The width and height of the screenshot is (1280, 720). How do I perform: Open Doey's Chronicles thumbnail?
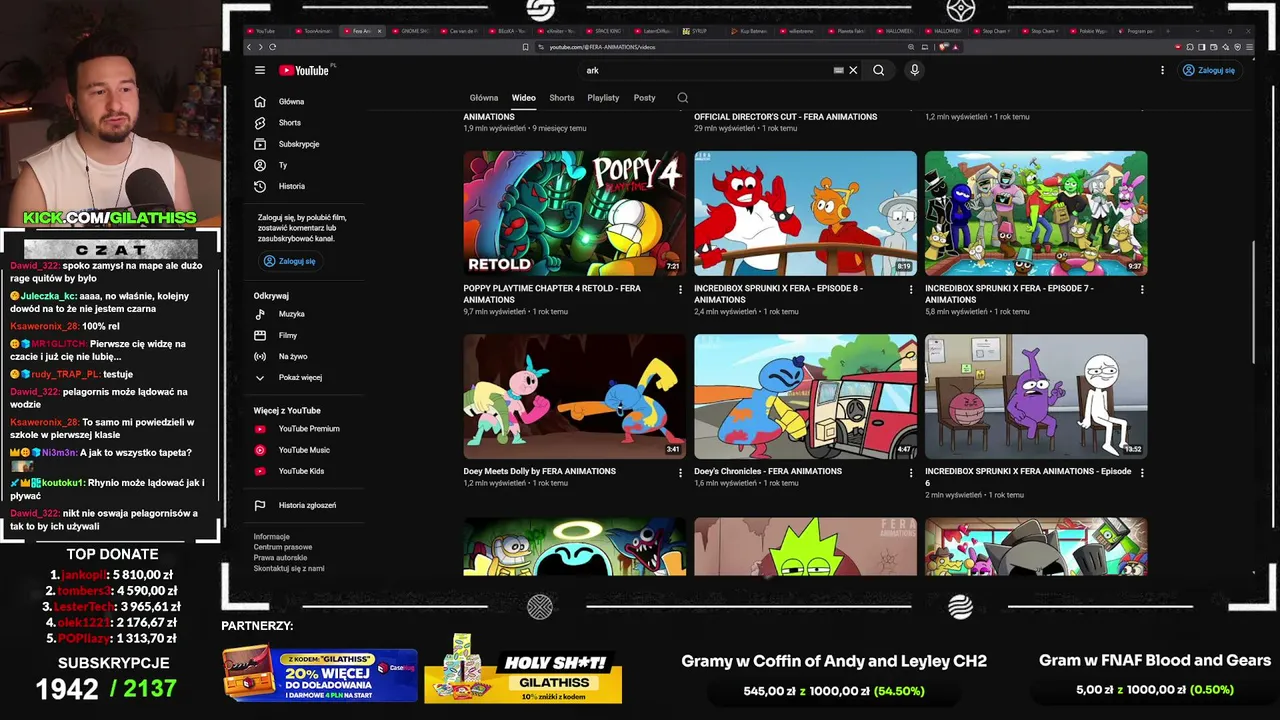[x=805, y=396]
